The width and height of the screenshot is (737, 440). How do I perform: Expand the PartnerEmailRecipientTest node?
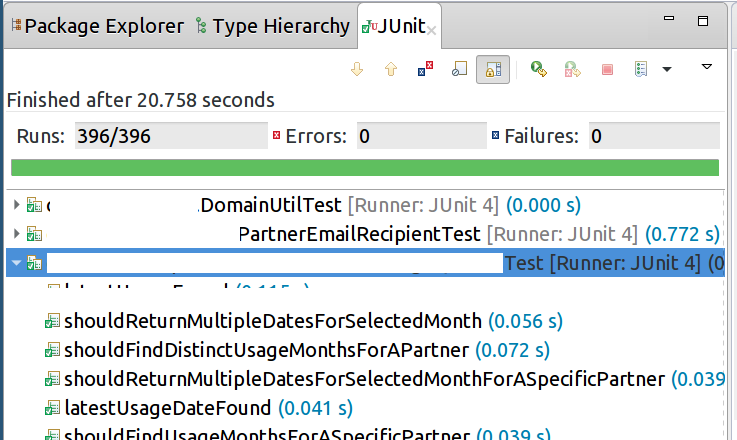[16, 234]
